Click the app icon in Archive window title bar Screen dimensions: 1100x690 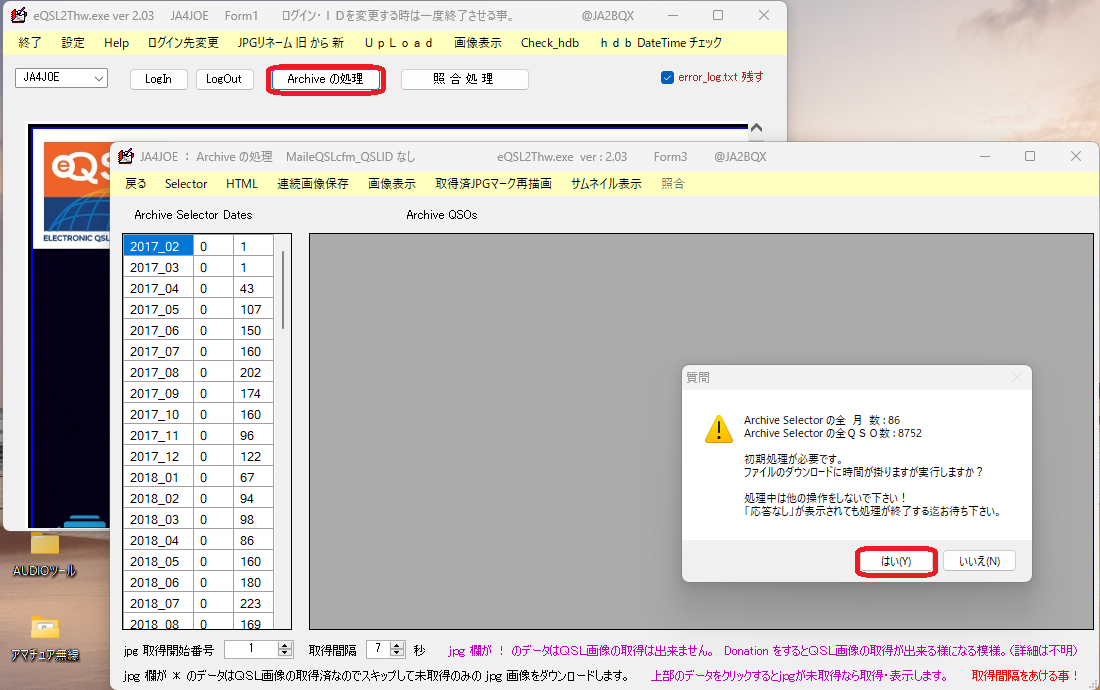point(126,156)
